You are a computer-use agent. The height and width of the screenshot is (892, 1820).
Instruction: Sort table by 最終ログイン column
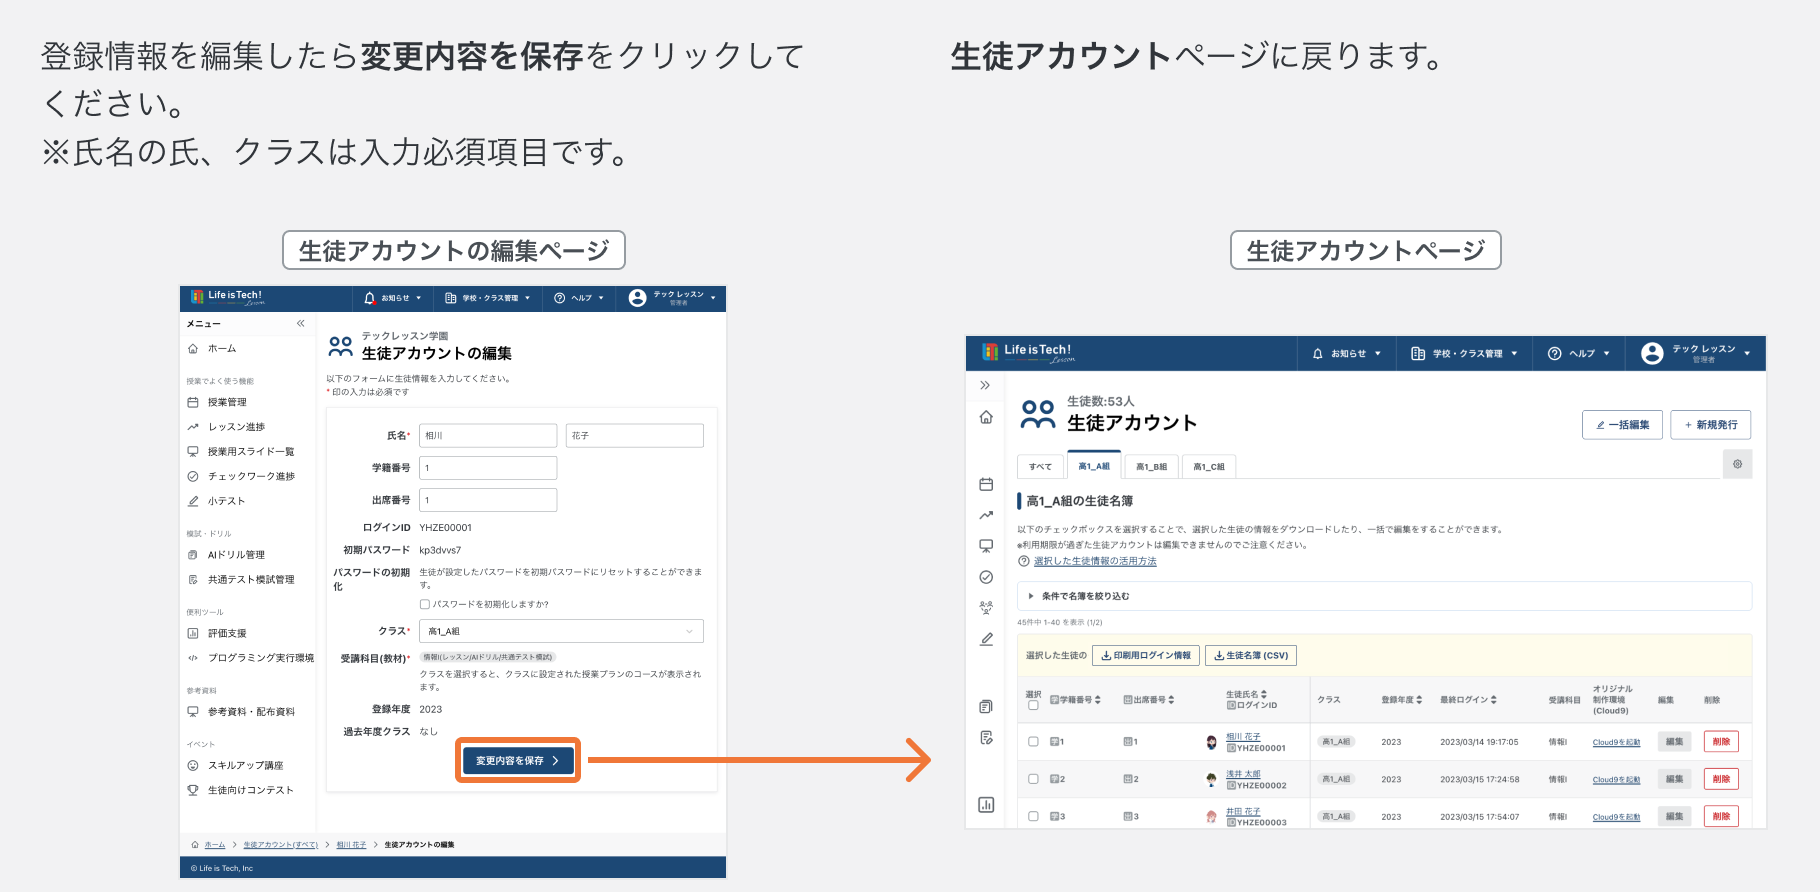click(1468, 700)
